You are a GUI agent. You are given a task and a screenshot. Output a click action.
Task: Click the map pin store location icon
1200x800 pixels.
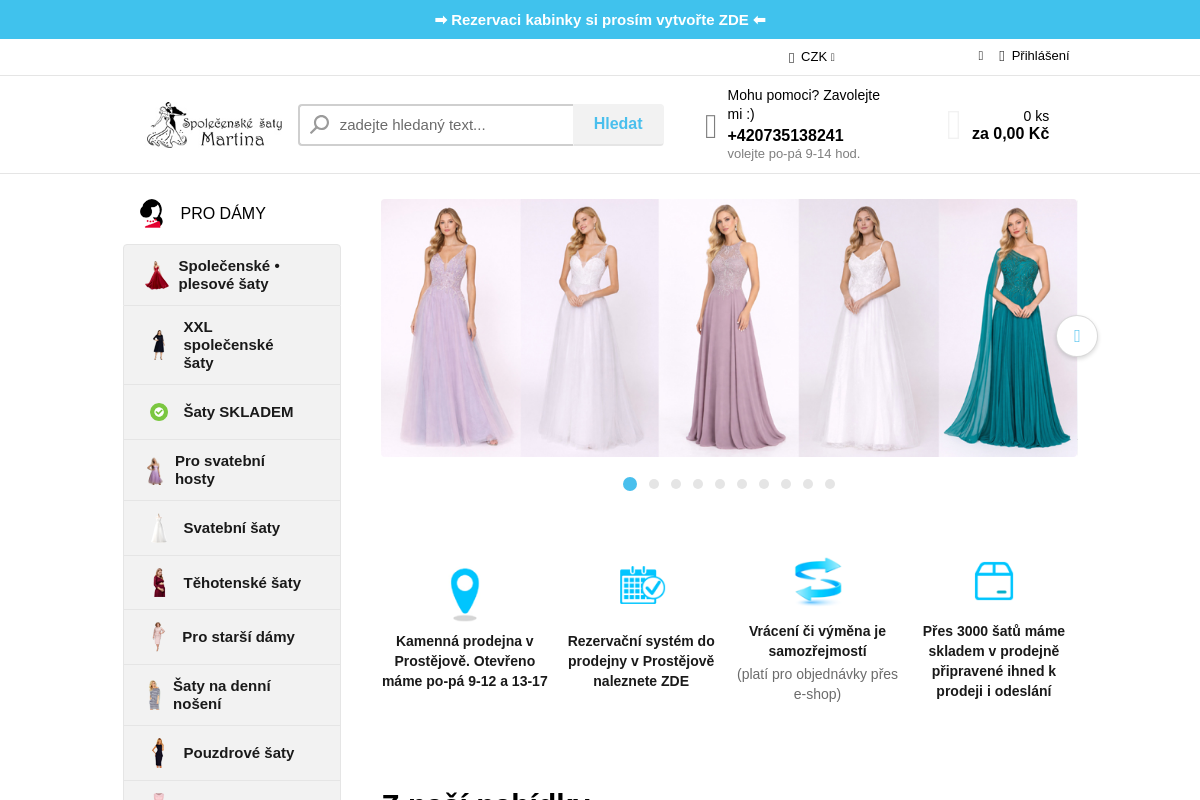465,593
